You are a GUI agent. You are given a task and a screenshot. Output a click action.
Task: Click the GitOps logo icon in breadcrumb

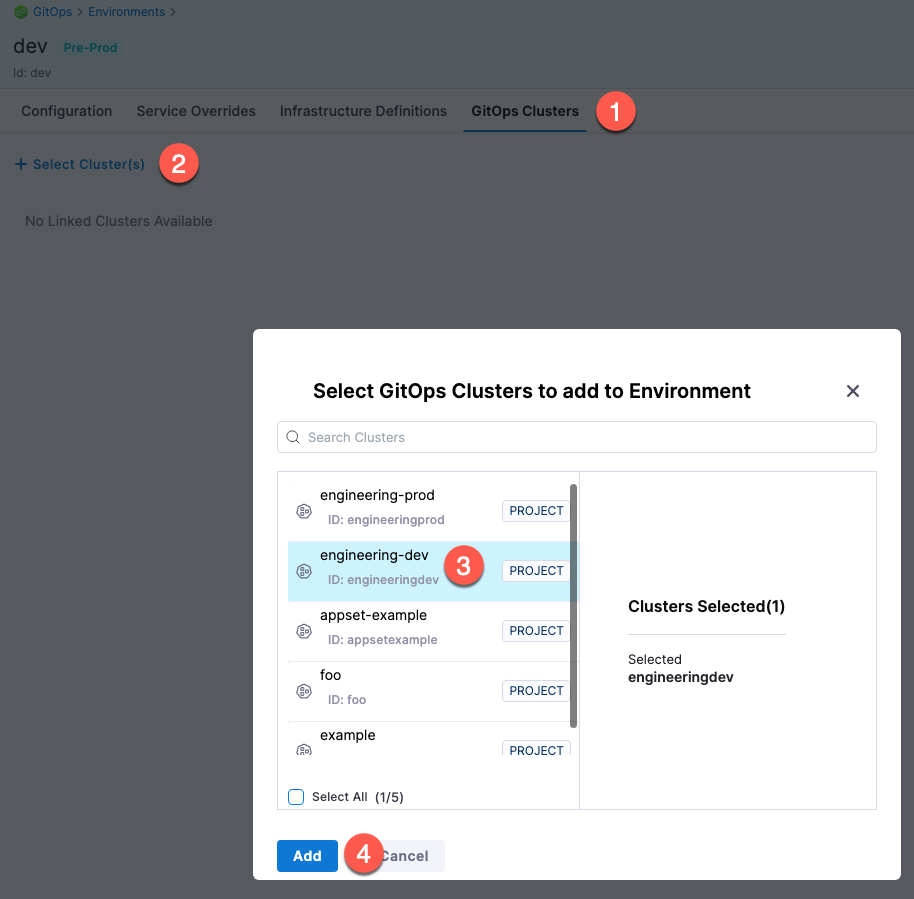(20, 12)
